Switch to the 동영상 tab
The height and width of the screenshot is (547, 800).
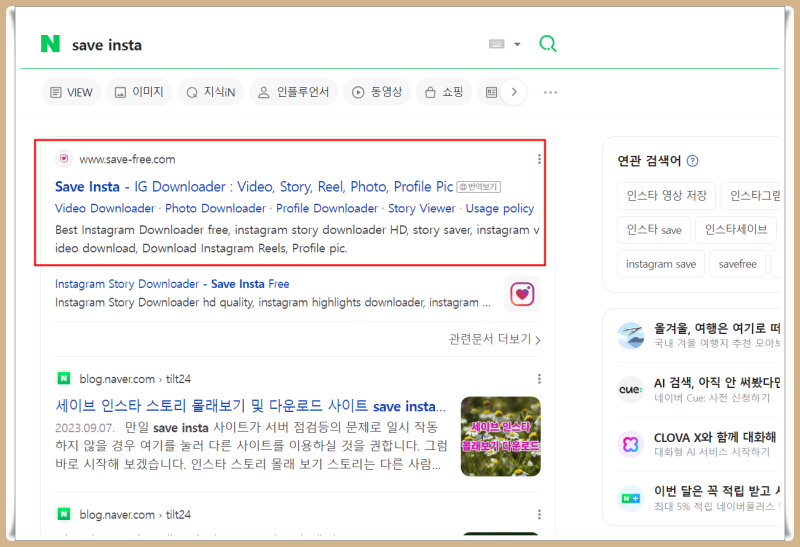pyautogui.click(x=377, y=92)
